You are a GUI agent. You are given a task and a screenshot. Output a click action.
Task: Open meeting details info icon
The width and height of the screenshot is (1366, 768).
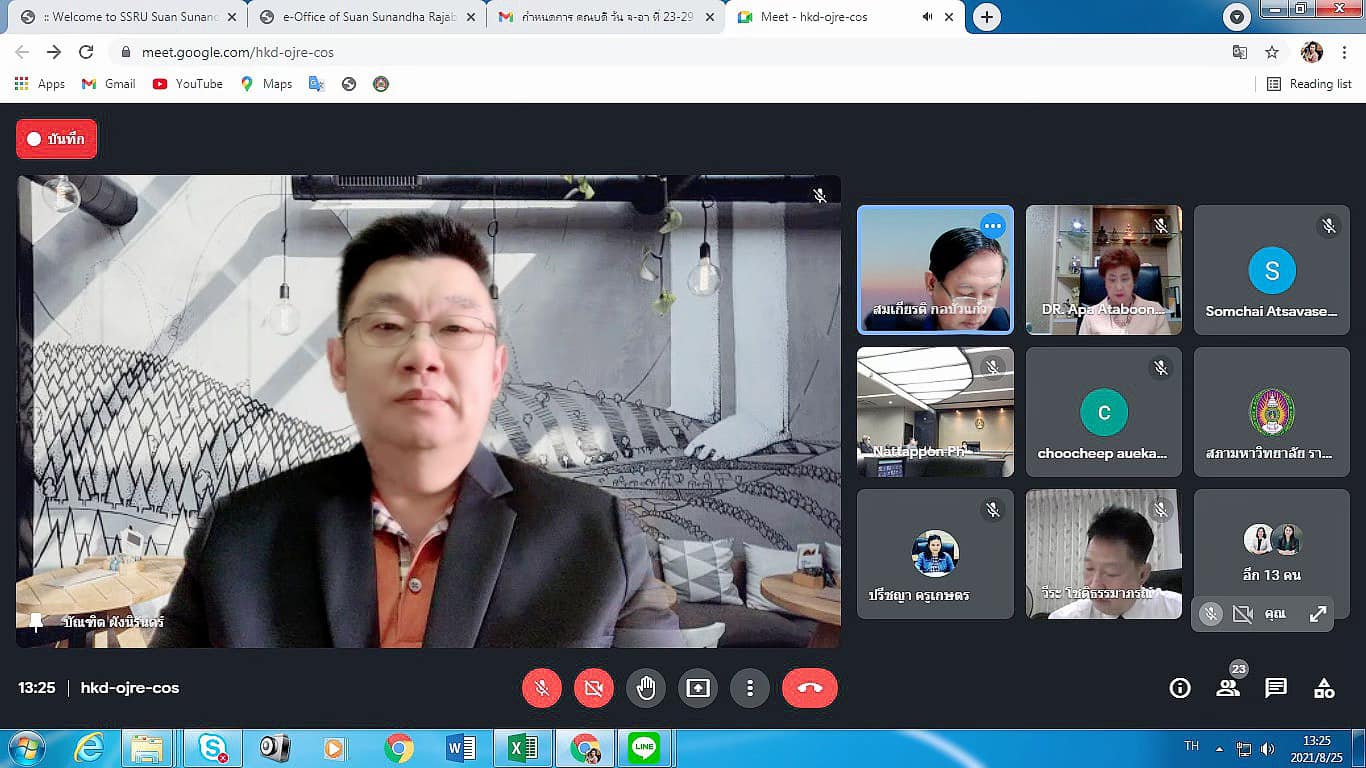pyautogui.click(x=1180, y=688)
